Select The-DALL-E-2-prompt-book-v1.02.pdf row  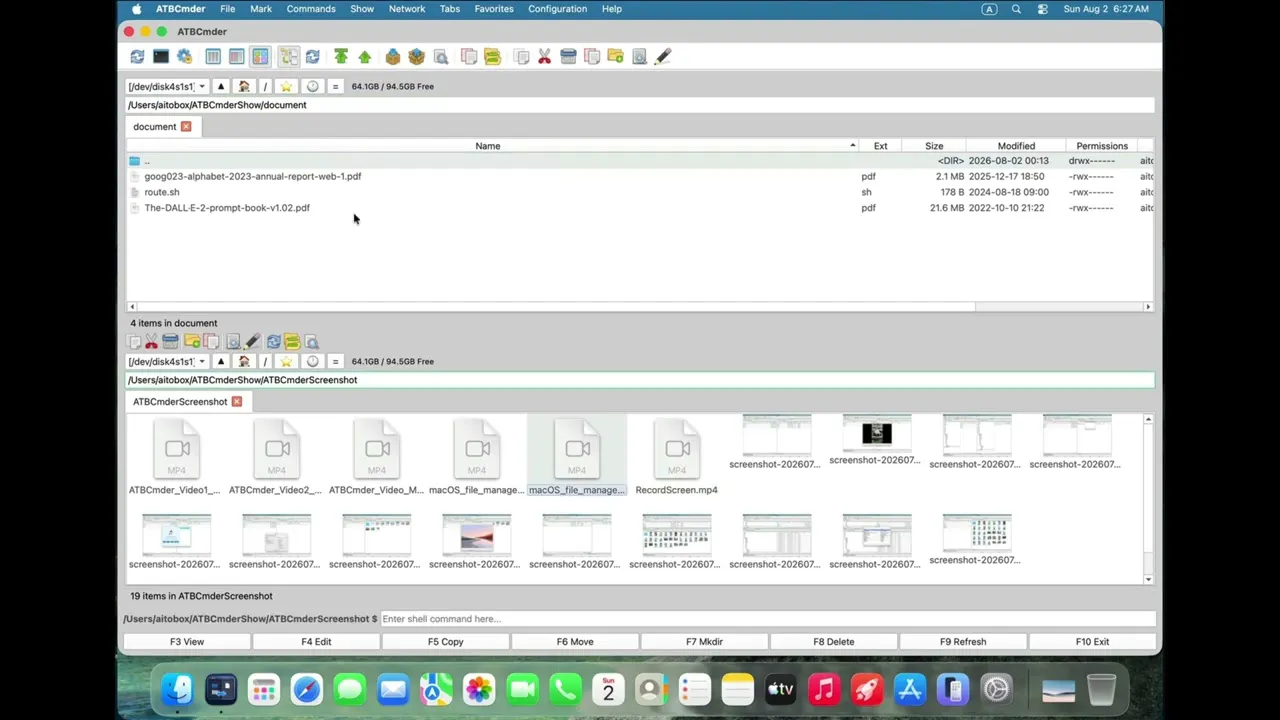640,208
